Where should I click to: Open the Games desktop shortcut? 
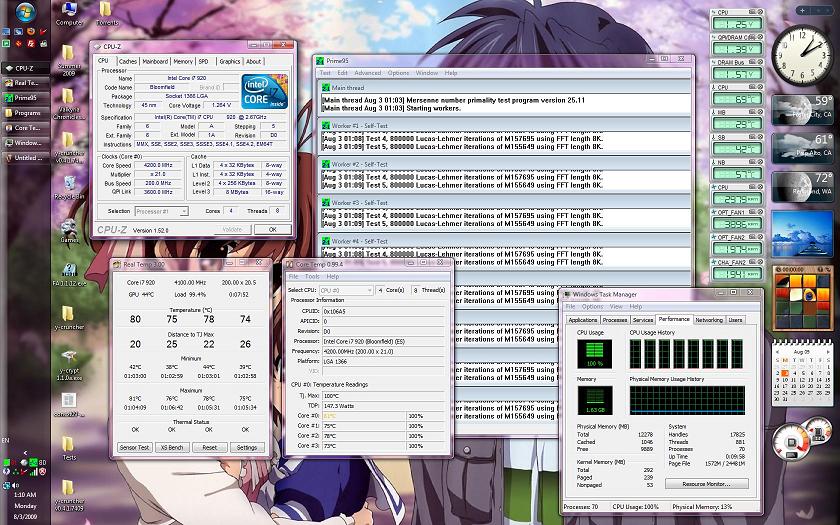click(69, 231)
